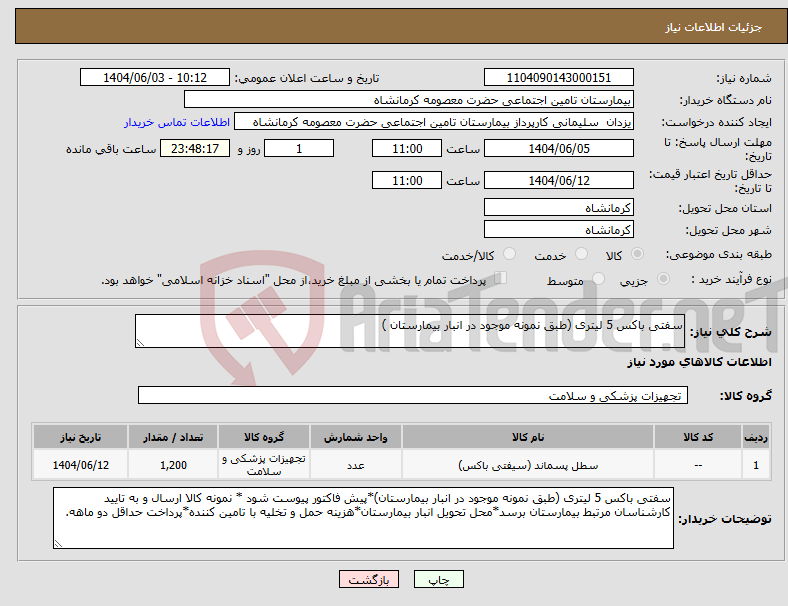Click the delivery city کرمانشاه field
The width and height of the screenshot is (788, 606).
559,229
